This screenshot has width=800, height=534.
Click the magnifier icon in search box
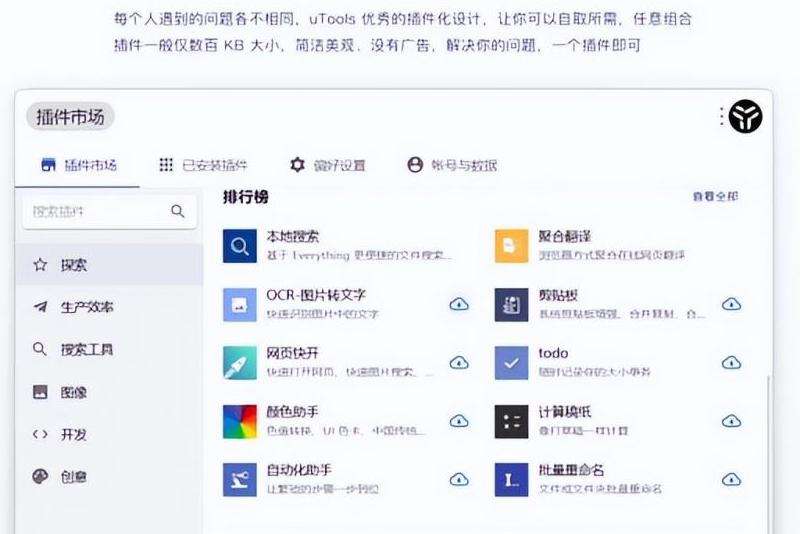[x=177, y=211]
